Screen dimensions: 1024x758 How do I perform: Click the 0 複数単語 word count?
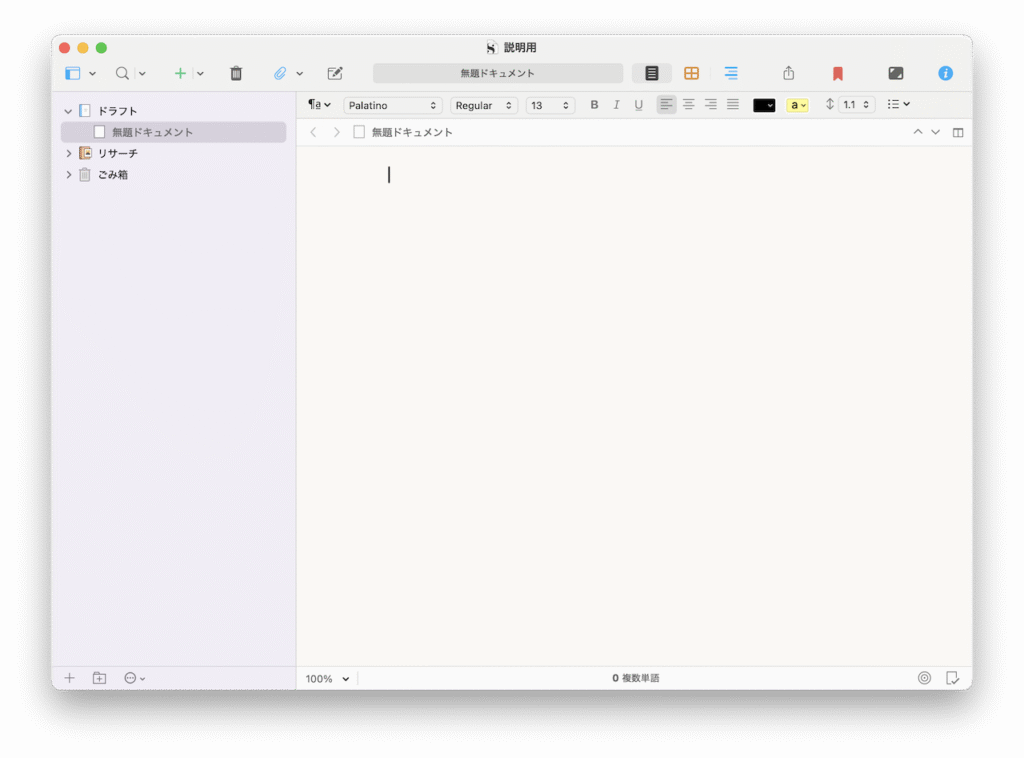pyautogui.click(x=635, y=678)
